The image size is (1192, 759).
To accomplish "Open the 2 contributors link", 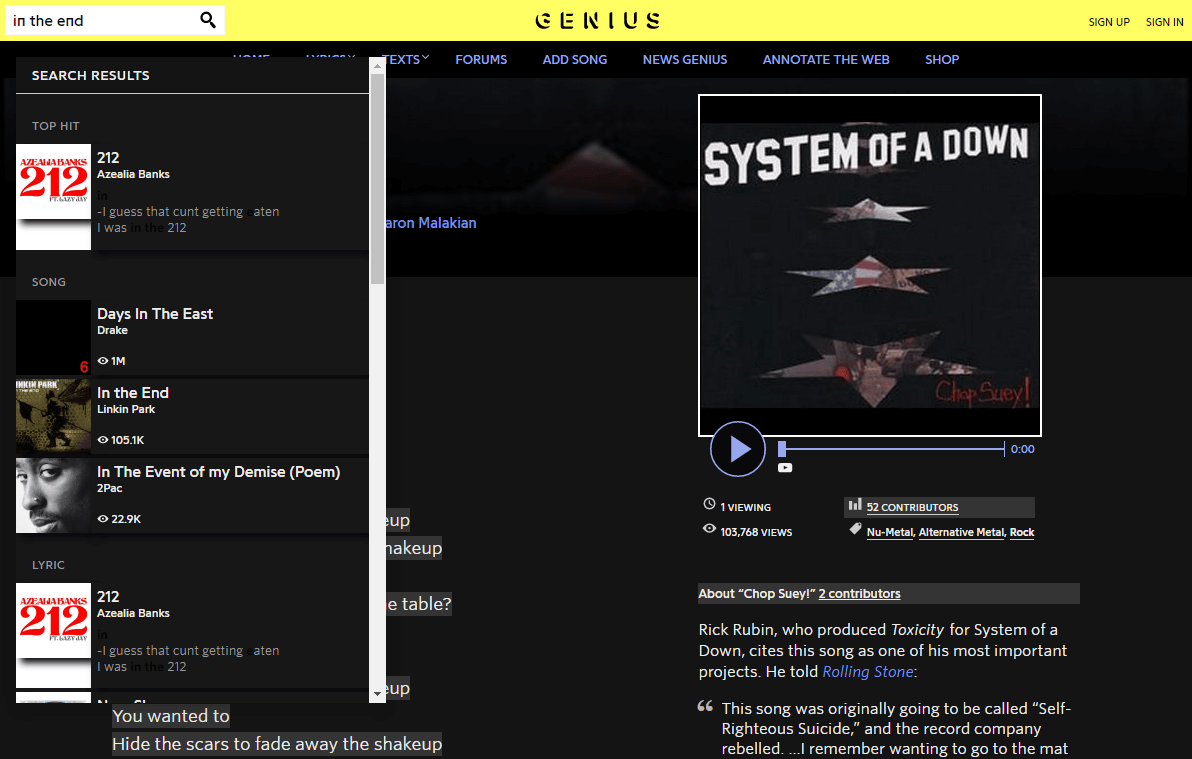I will tap(859, 593).
